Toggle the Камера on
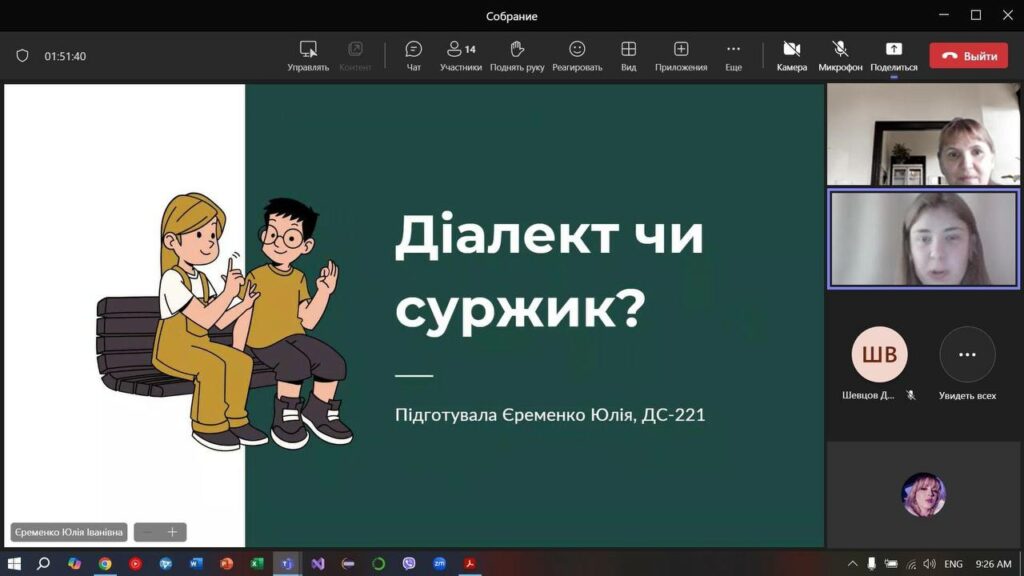Viewport: 1024px width, 576px height. pos(791,55)
